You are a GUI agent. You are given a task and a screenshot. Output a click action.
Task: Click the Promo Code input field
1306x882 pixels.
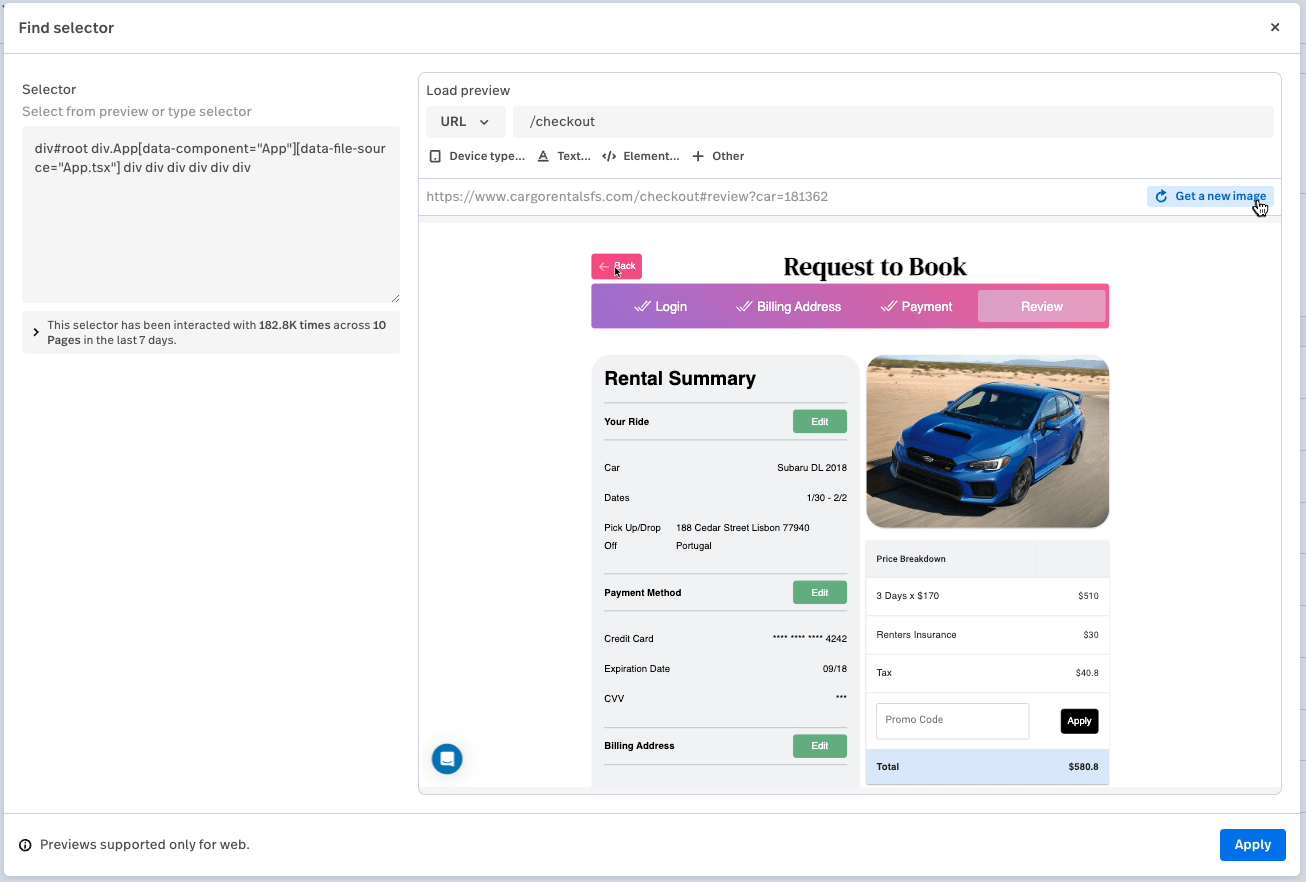[x=952, y=721]
